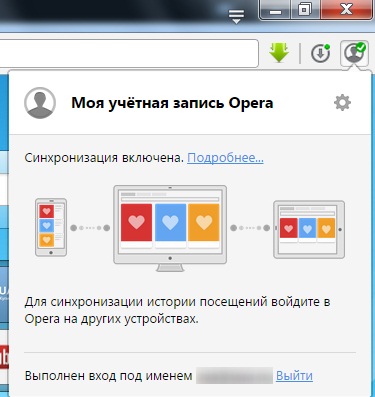This screenshot has width=375, height=397.
Task: Restore down the browser window
Action: 305,10
